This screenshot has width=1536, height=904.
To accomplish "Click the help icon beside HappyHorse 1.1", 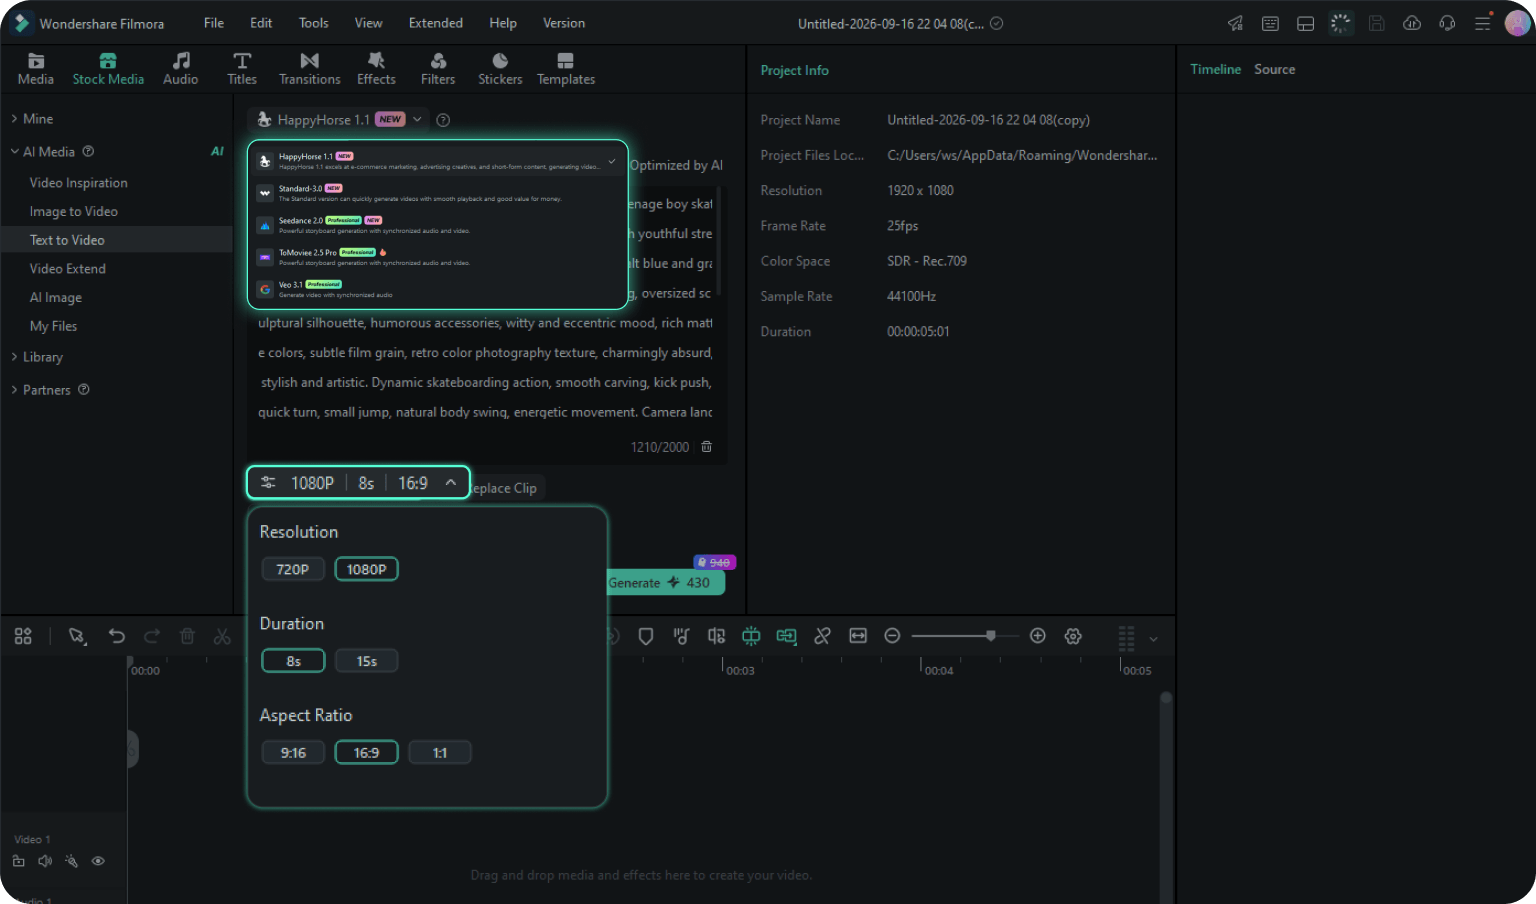I will [x=443, y=120].
